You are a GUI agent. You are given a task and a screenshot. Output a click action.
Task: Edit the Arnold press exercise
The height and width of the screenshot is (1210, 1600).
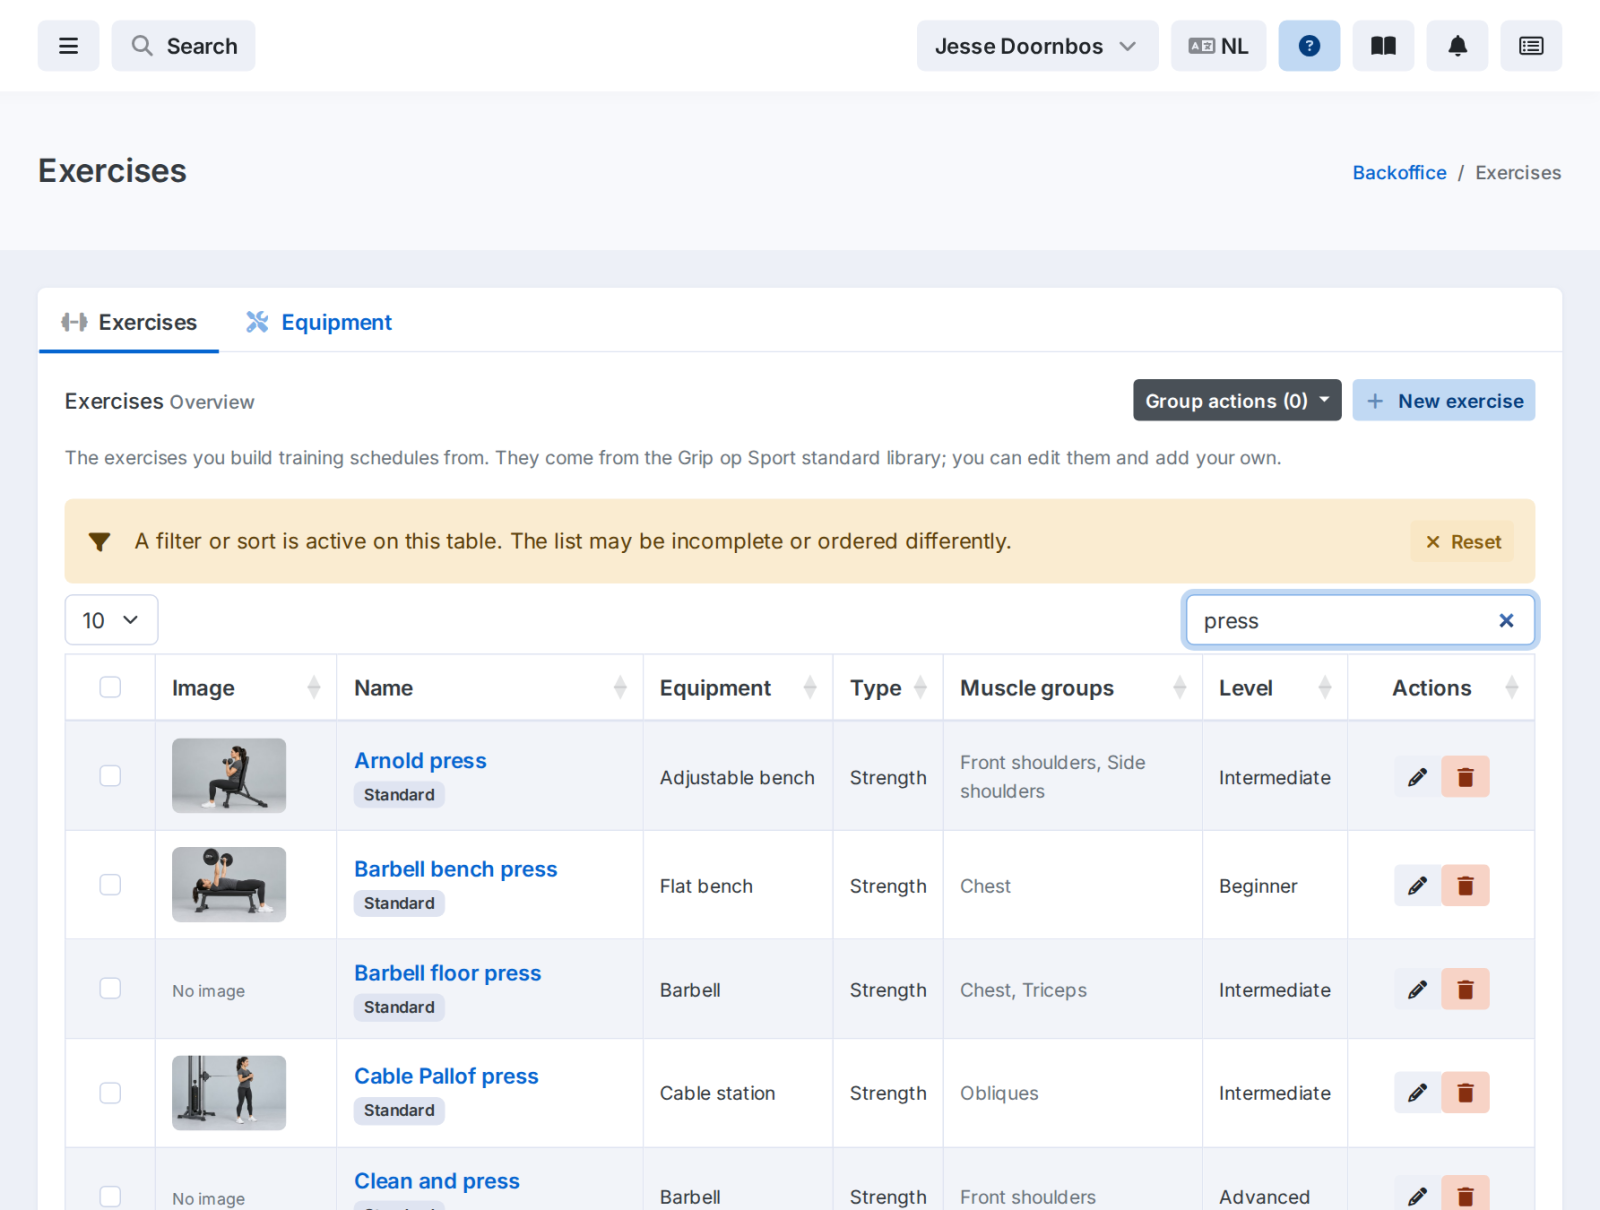pos(1418,777)
